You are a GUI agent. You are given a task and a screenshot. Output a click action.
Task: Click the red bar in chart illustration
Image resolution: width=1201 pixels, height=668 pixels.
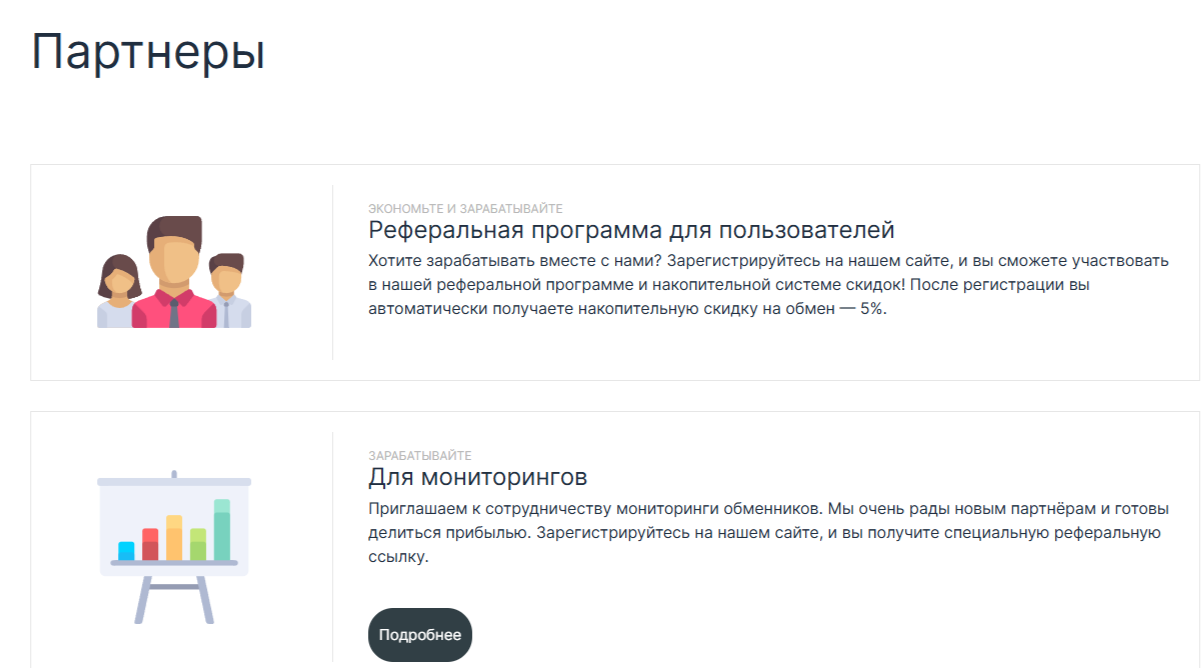coord(150,545)
